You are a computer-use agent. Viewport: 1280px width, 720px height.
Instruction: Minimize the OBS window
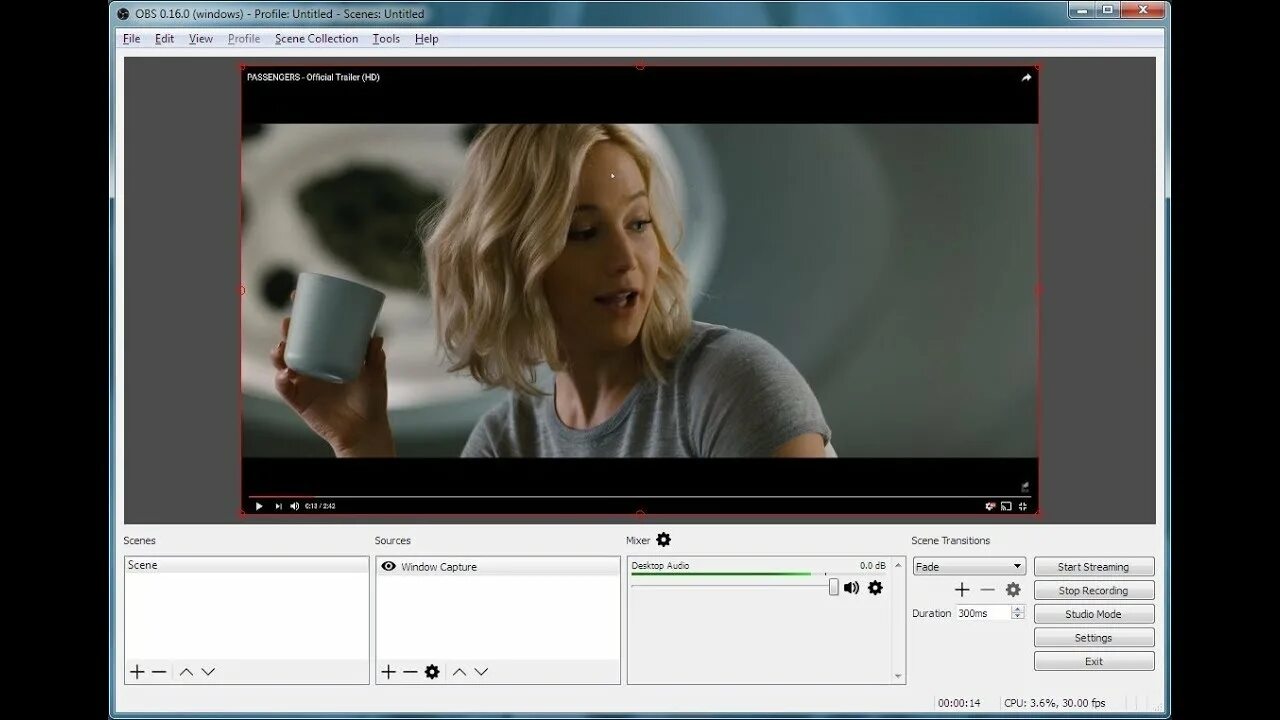[x=1081, y=10]
